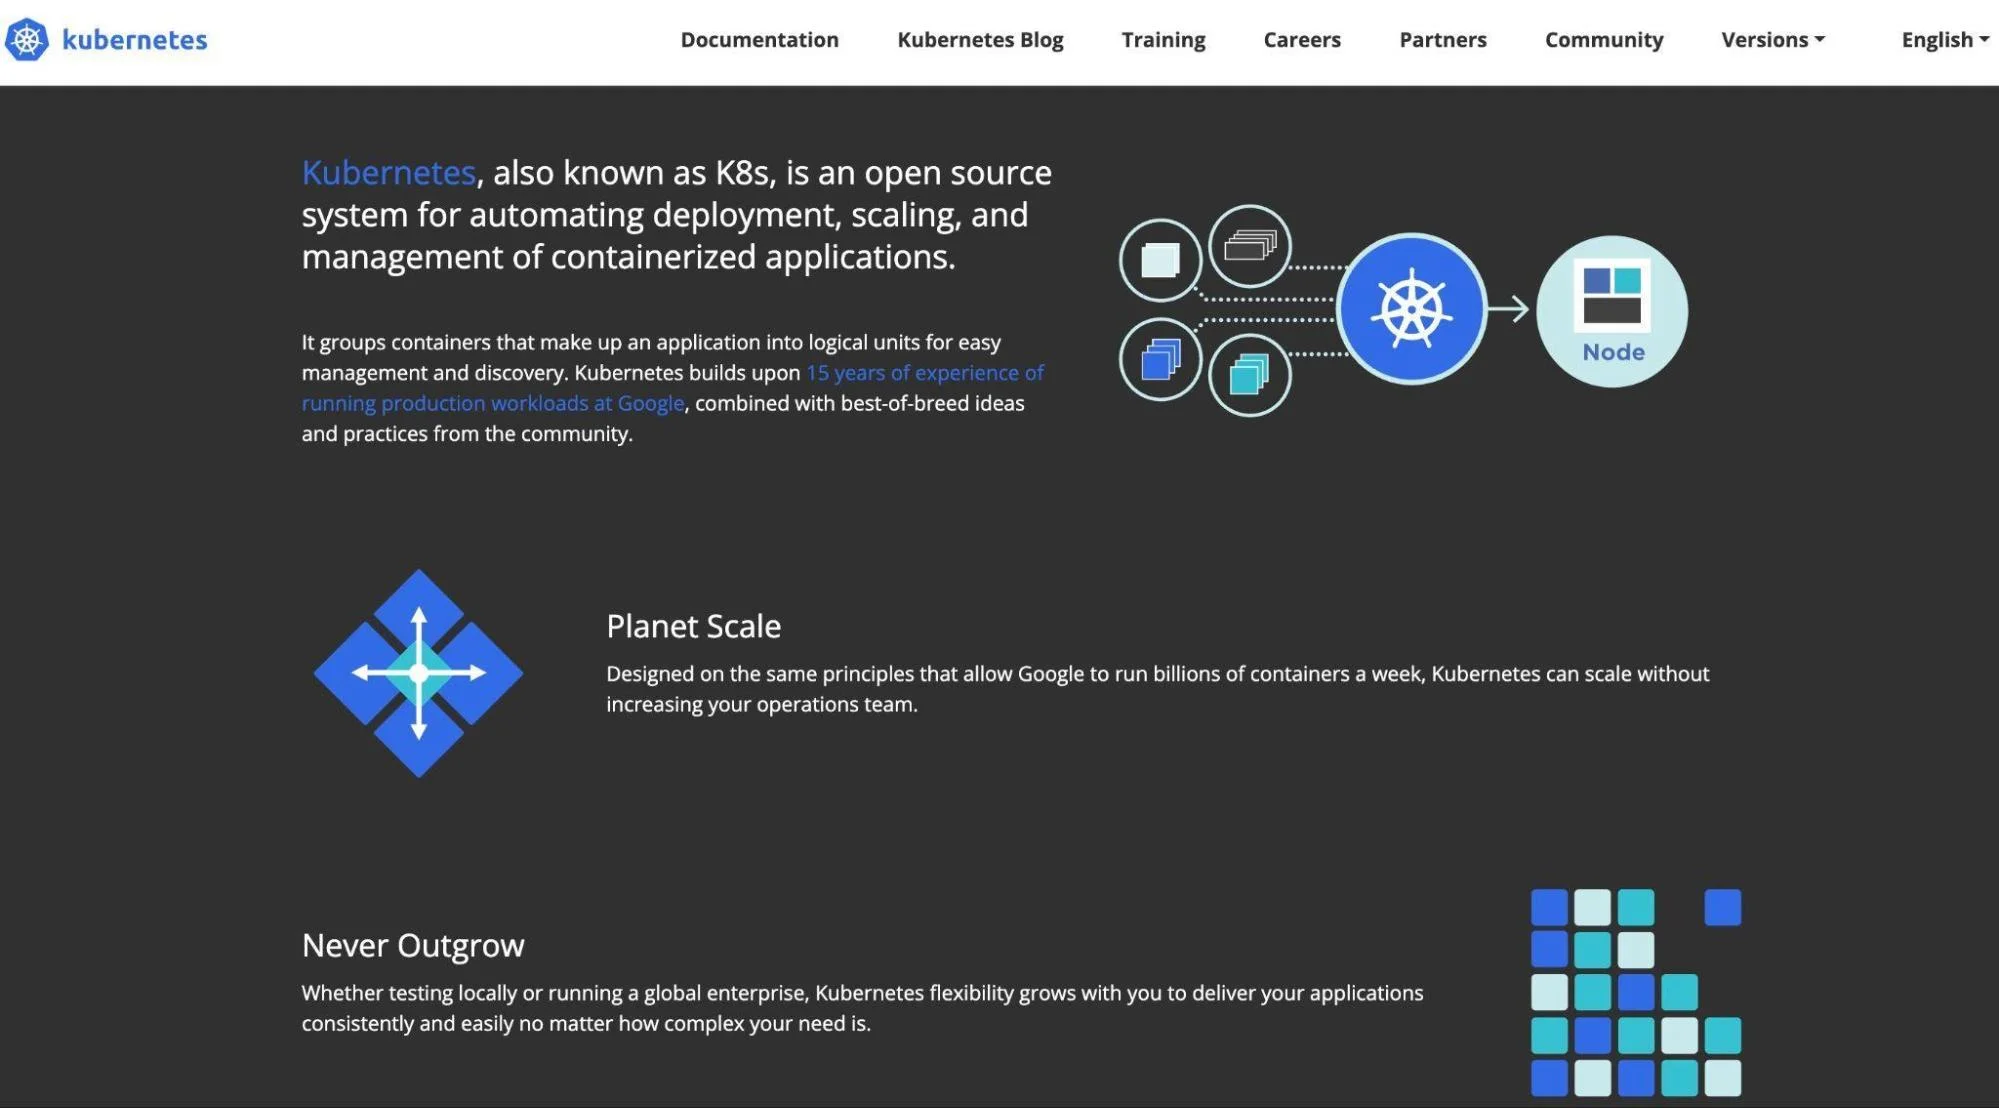This screenshot has height=1108, width=1999.
Task: Select the Planet Scale compass icon
Action: (416, 671)
